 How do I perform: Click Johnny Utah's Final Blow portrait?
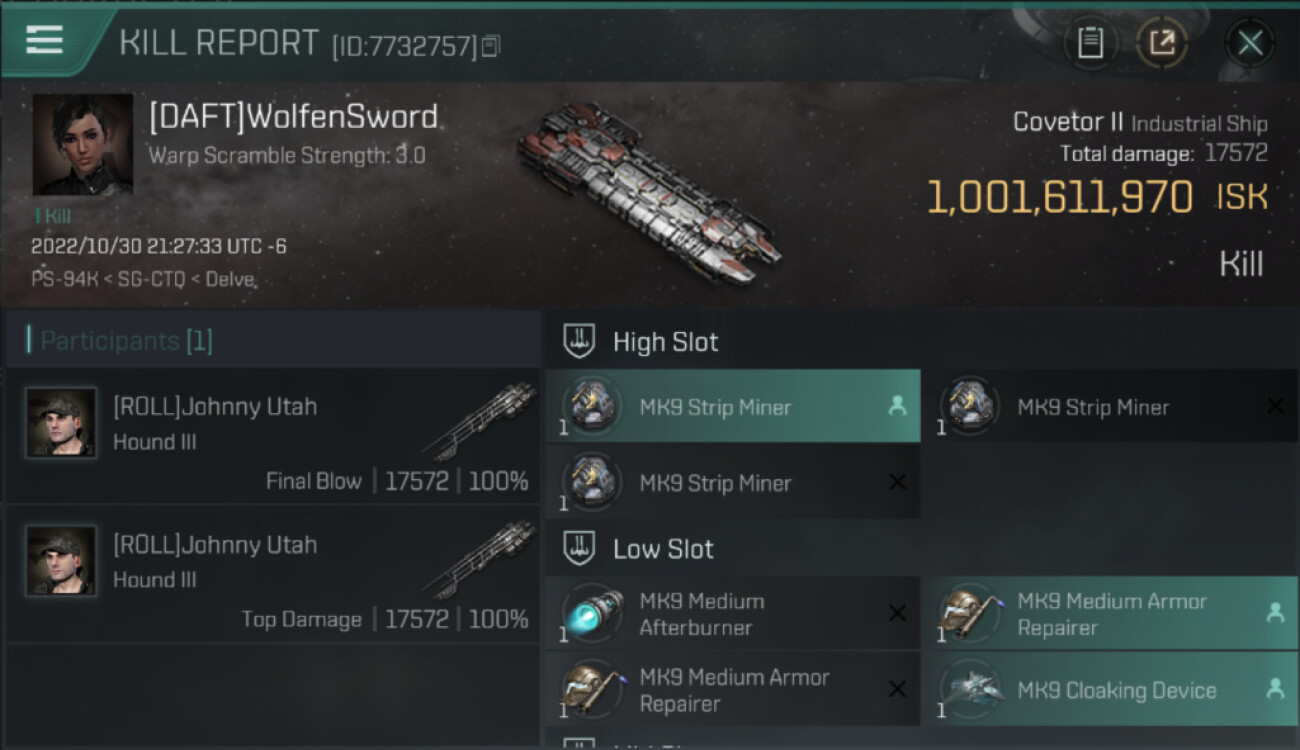[61, 423]
